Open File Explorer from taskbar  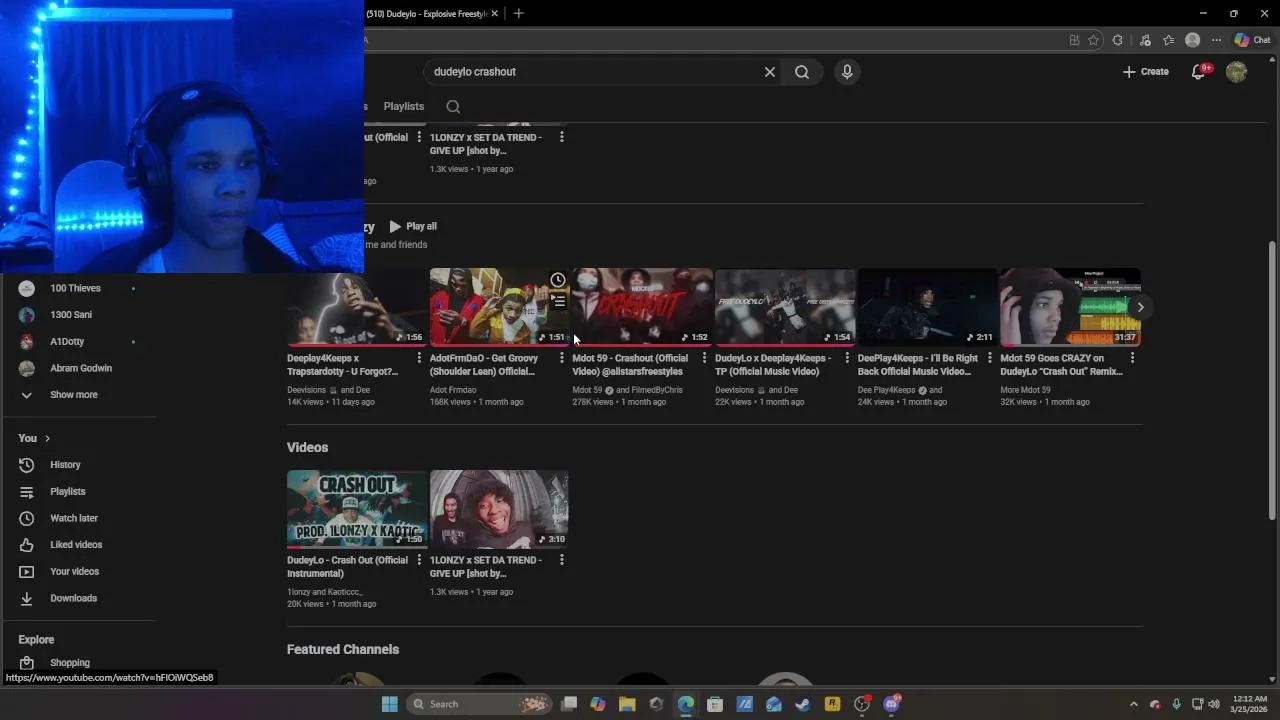[627, 704]
